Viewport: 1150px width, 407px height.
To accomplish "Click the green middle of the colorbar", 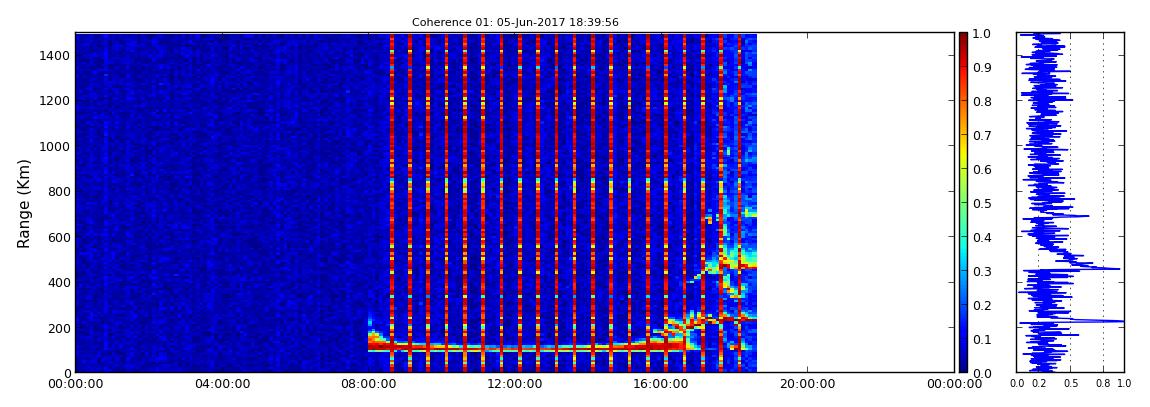I will (x=963, y=203).
